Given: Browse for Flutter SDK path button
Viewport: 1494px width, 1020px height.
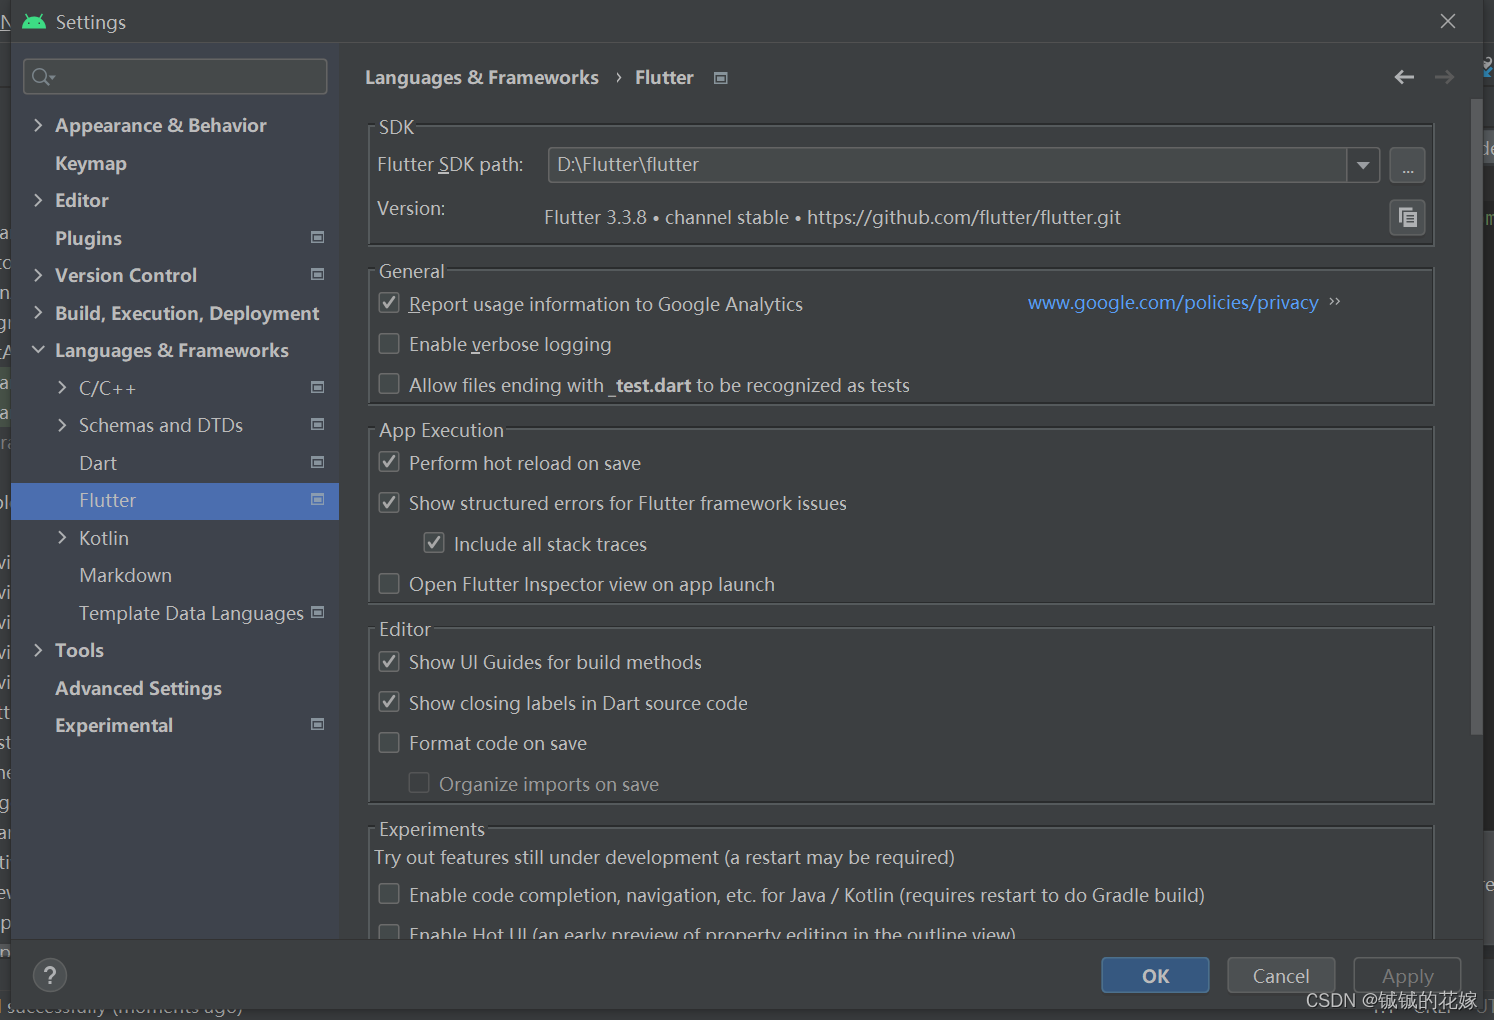Looking at the screenshot, I should 1407,165.
